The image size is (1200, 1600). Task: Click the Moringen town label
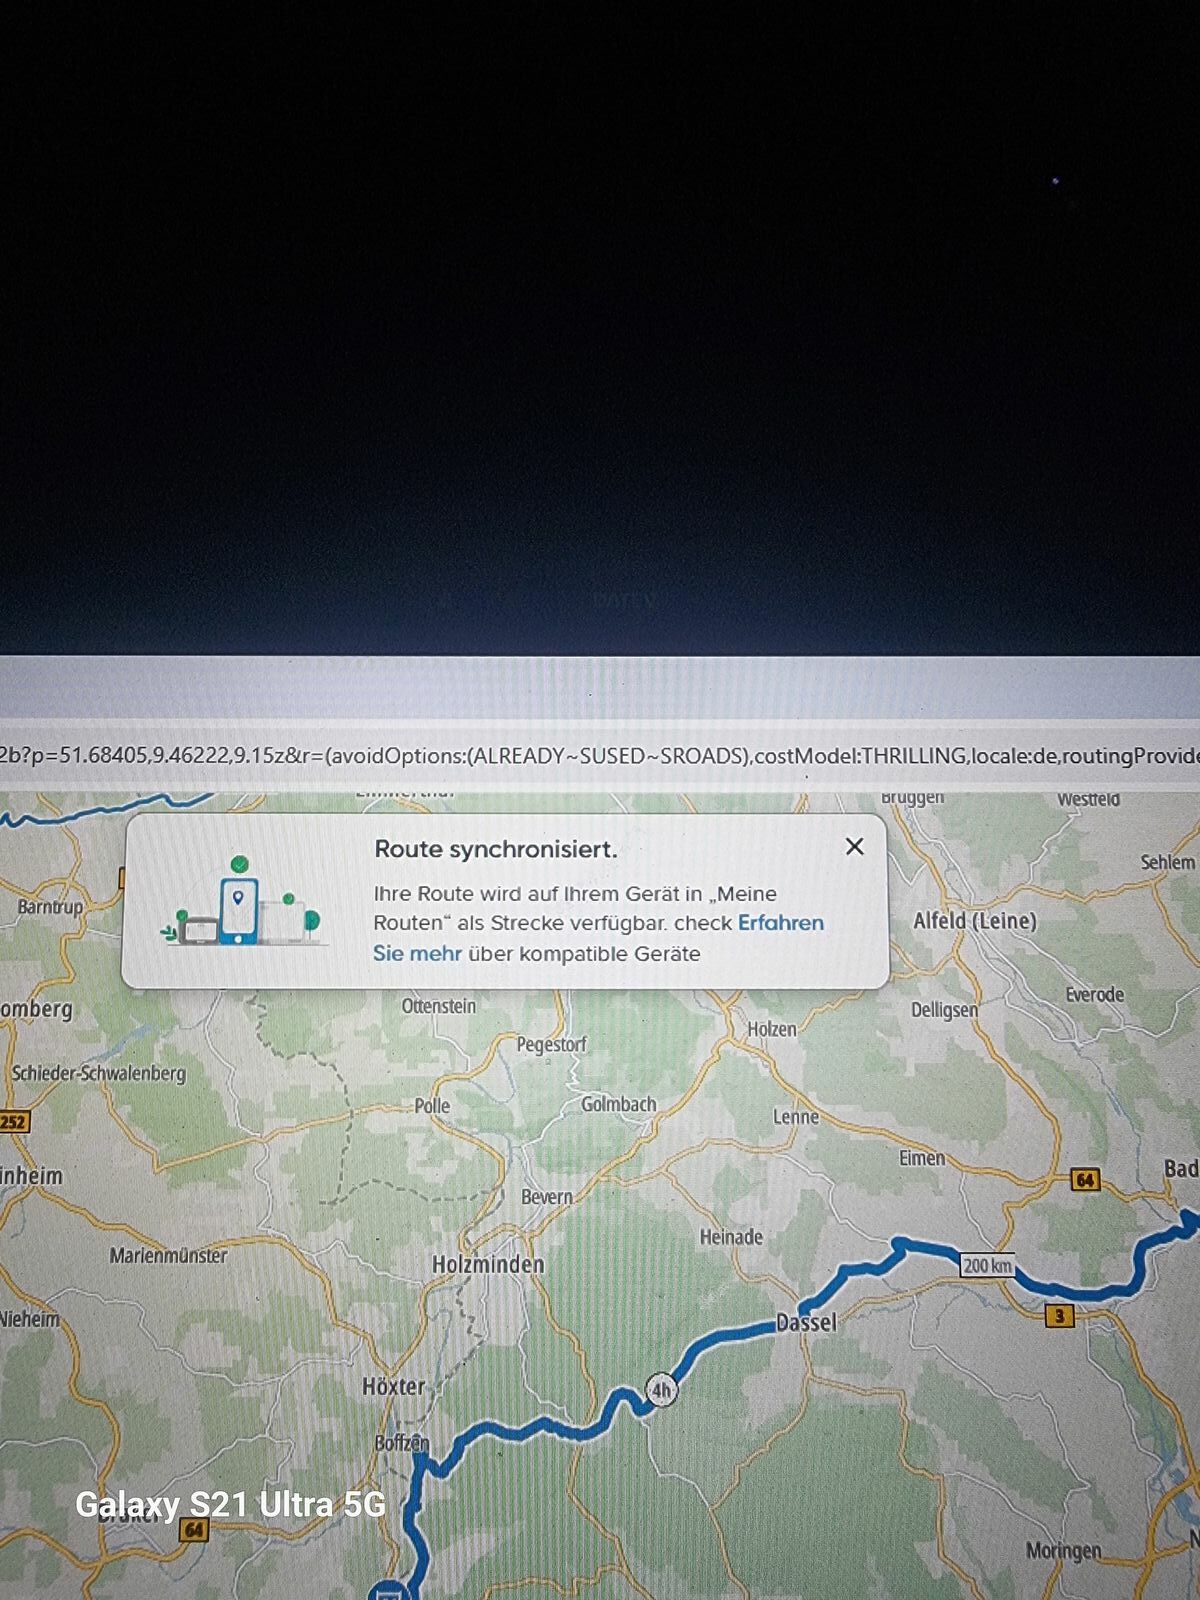[x=1063, y=1551]
